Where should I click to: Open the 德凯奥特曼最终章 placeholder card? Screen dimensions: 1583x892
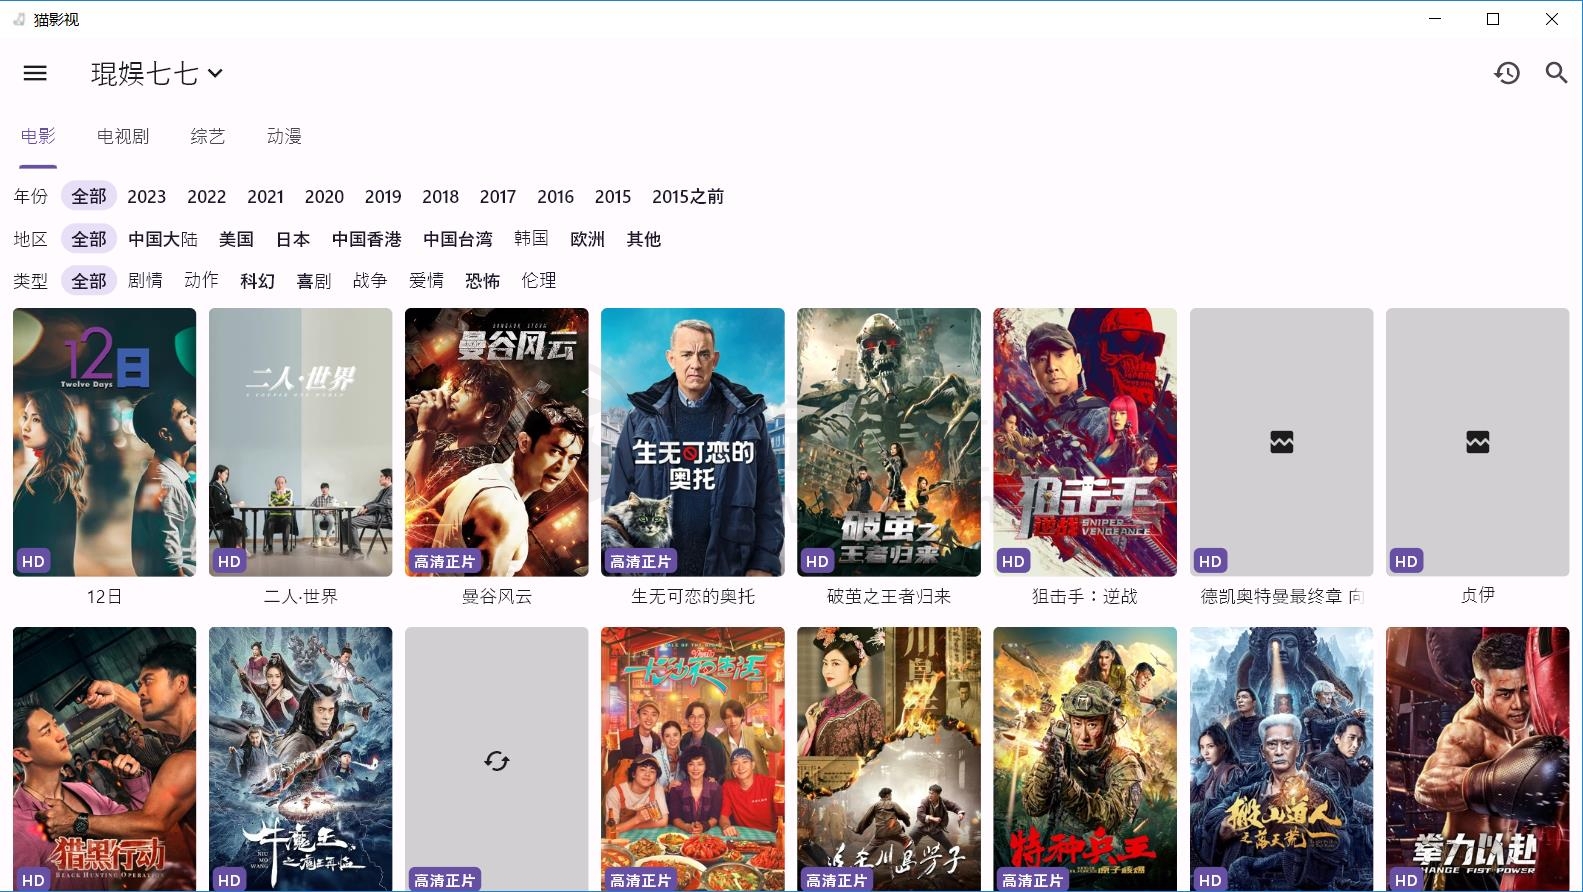(1282, 442)
